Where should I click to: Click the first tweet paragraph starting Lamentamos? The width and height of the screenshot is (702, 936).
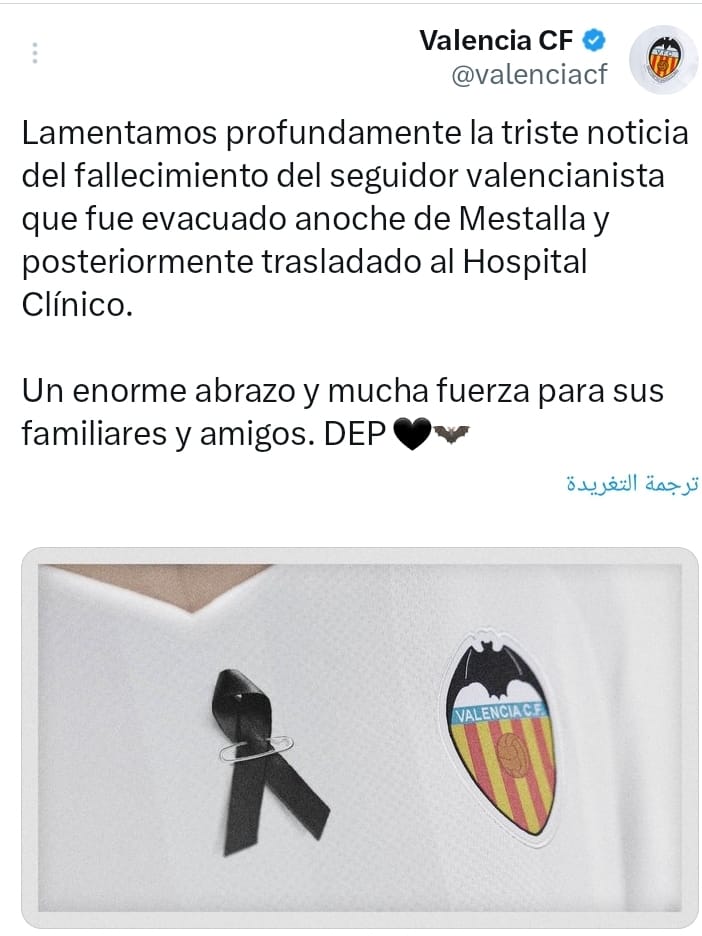[x=355, y=218]
